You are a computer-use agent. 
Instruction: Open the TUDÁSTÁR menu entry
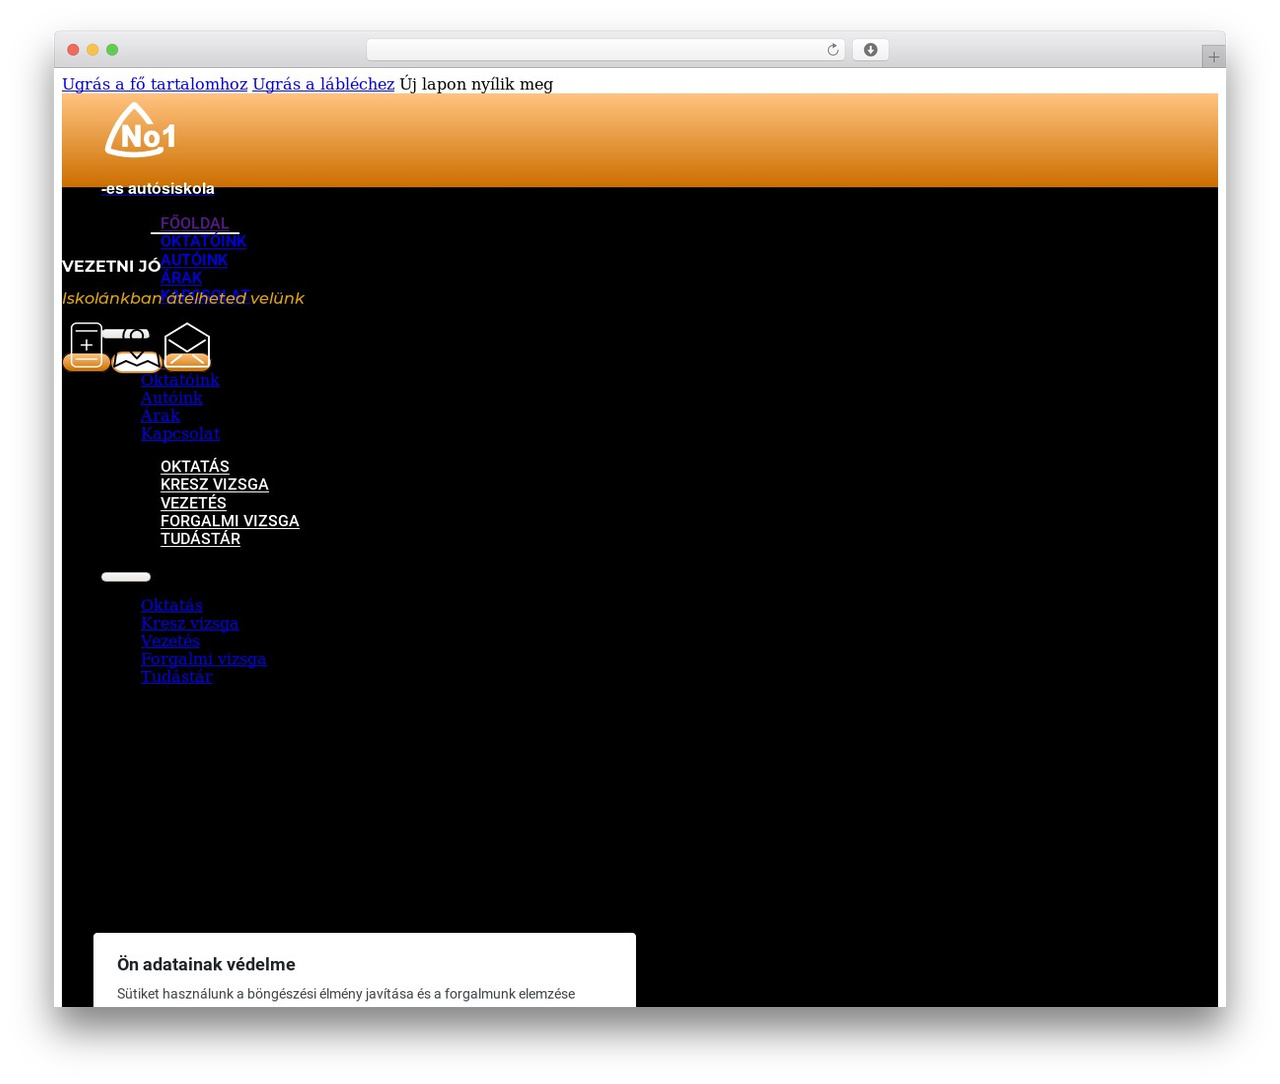[200, 539]
